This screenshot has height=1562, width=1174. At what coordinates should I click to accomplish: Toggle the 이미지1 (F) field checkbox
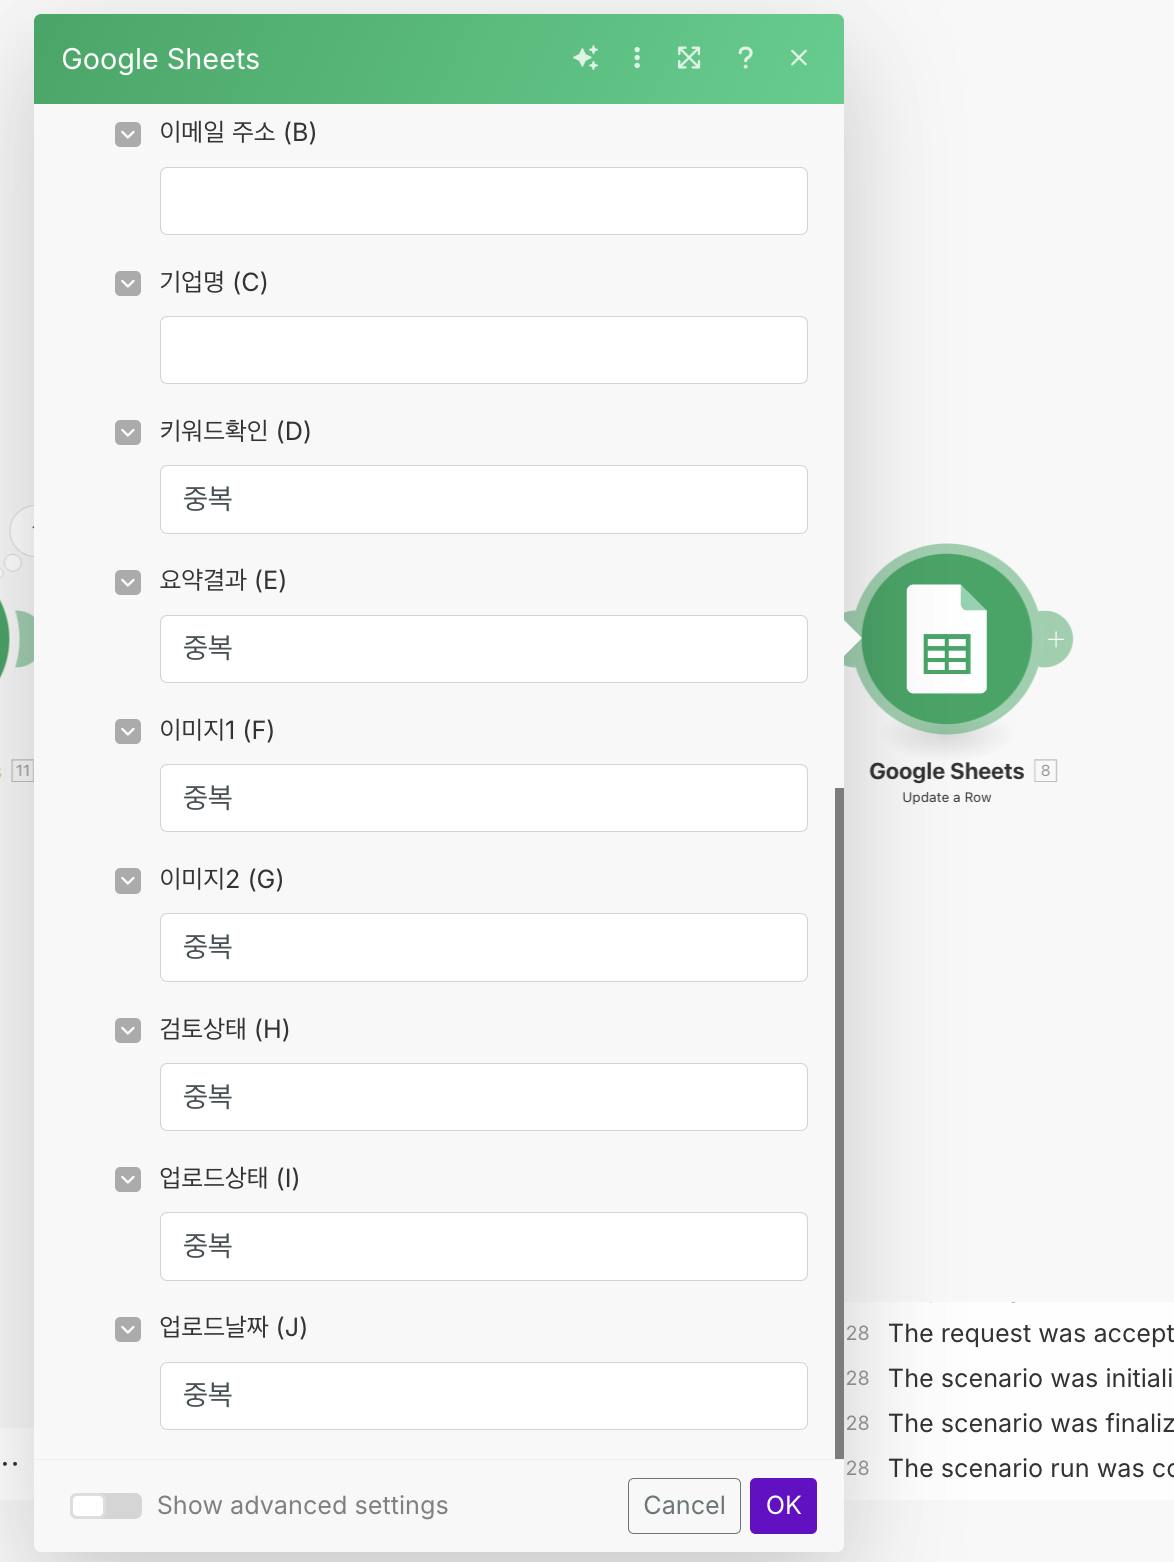tap(128, 732)
